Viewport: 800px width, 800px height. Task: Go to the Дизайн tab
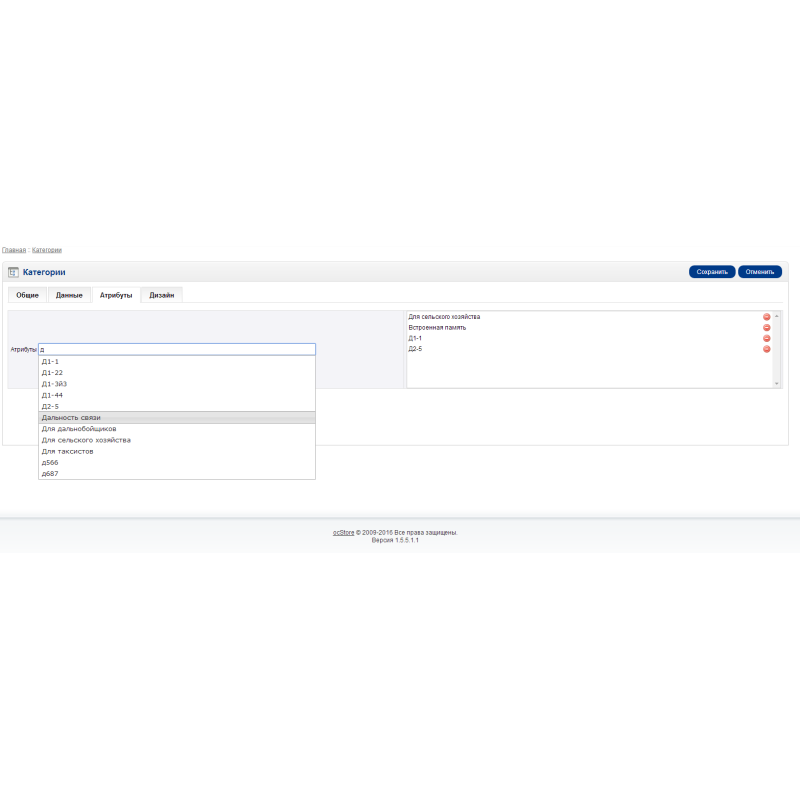coord(162,295)
